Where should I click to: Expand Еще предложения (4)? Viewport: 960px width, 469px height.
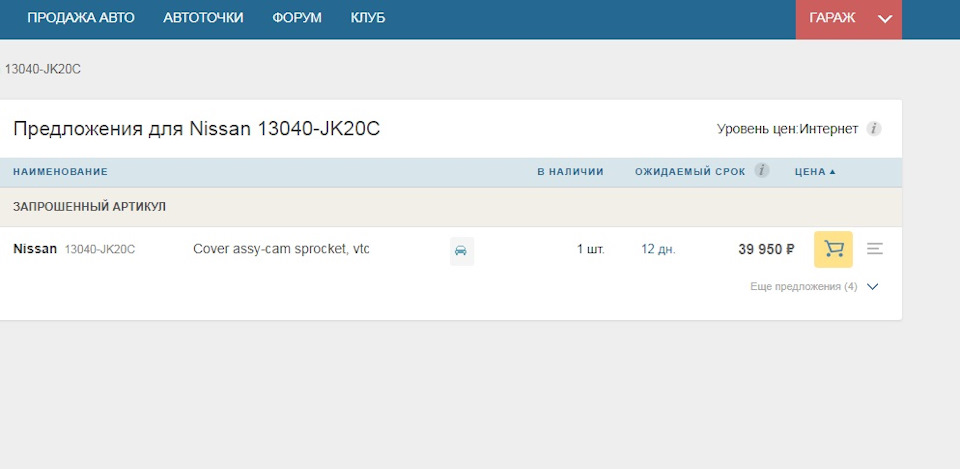[x=814, y=287]
